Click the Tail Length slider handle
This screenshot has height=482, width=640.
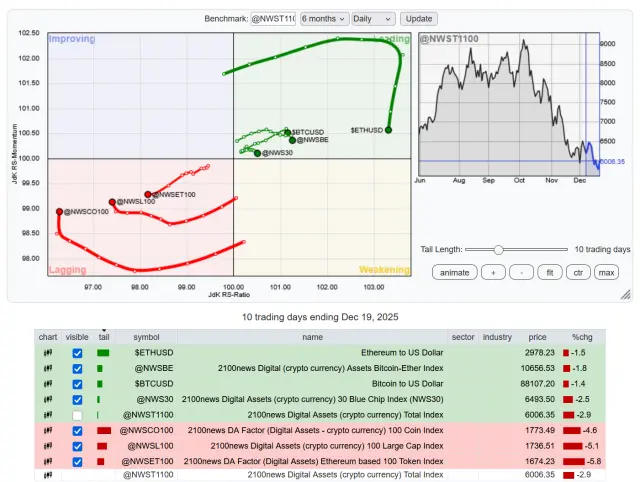[498, 249]
